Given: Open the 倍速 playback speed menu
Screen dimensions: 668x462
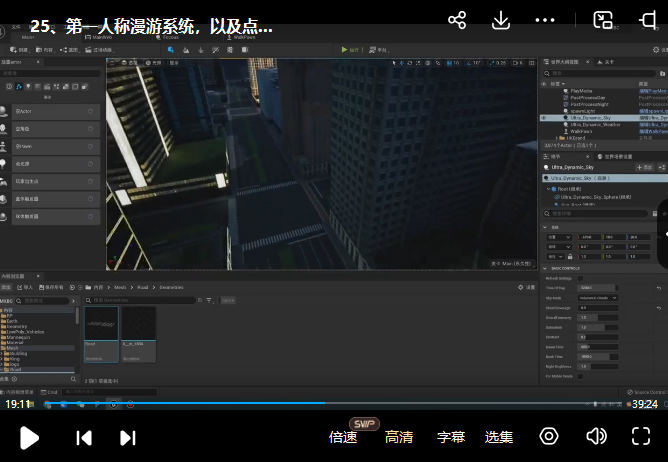Looking at the screenshot, I should pyautogui.click(x=343, y=437).
